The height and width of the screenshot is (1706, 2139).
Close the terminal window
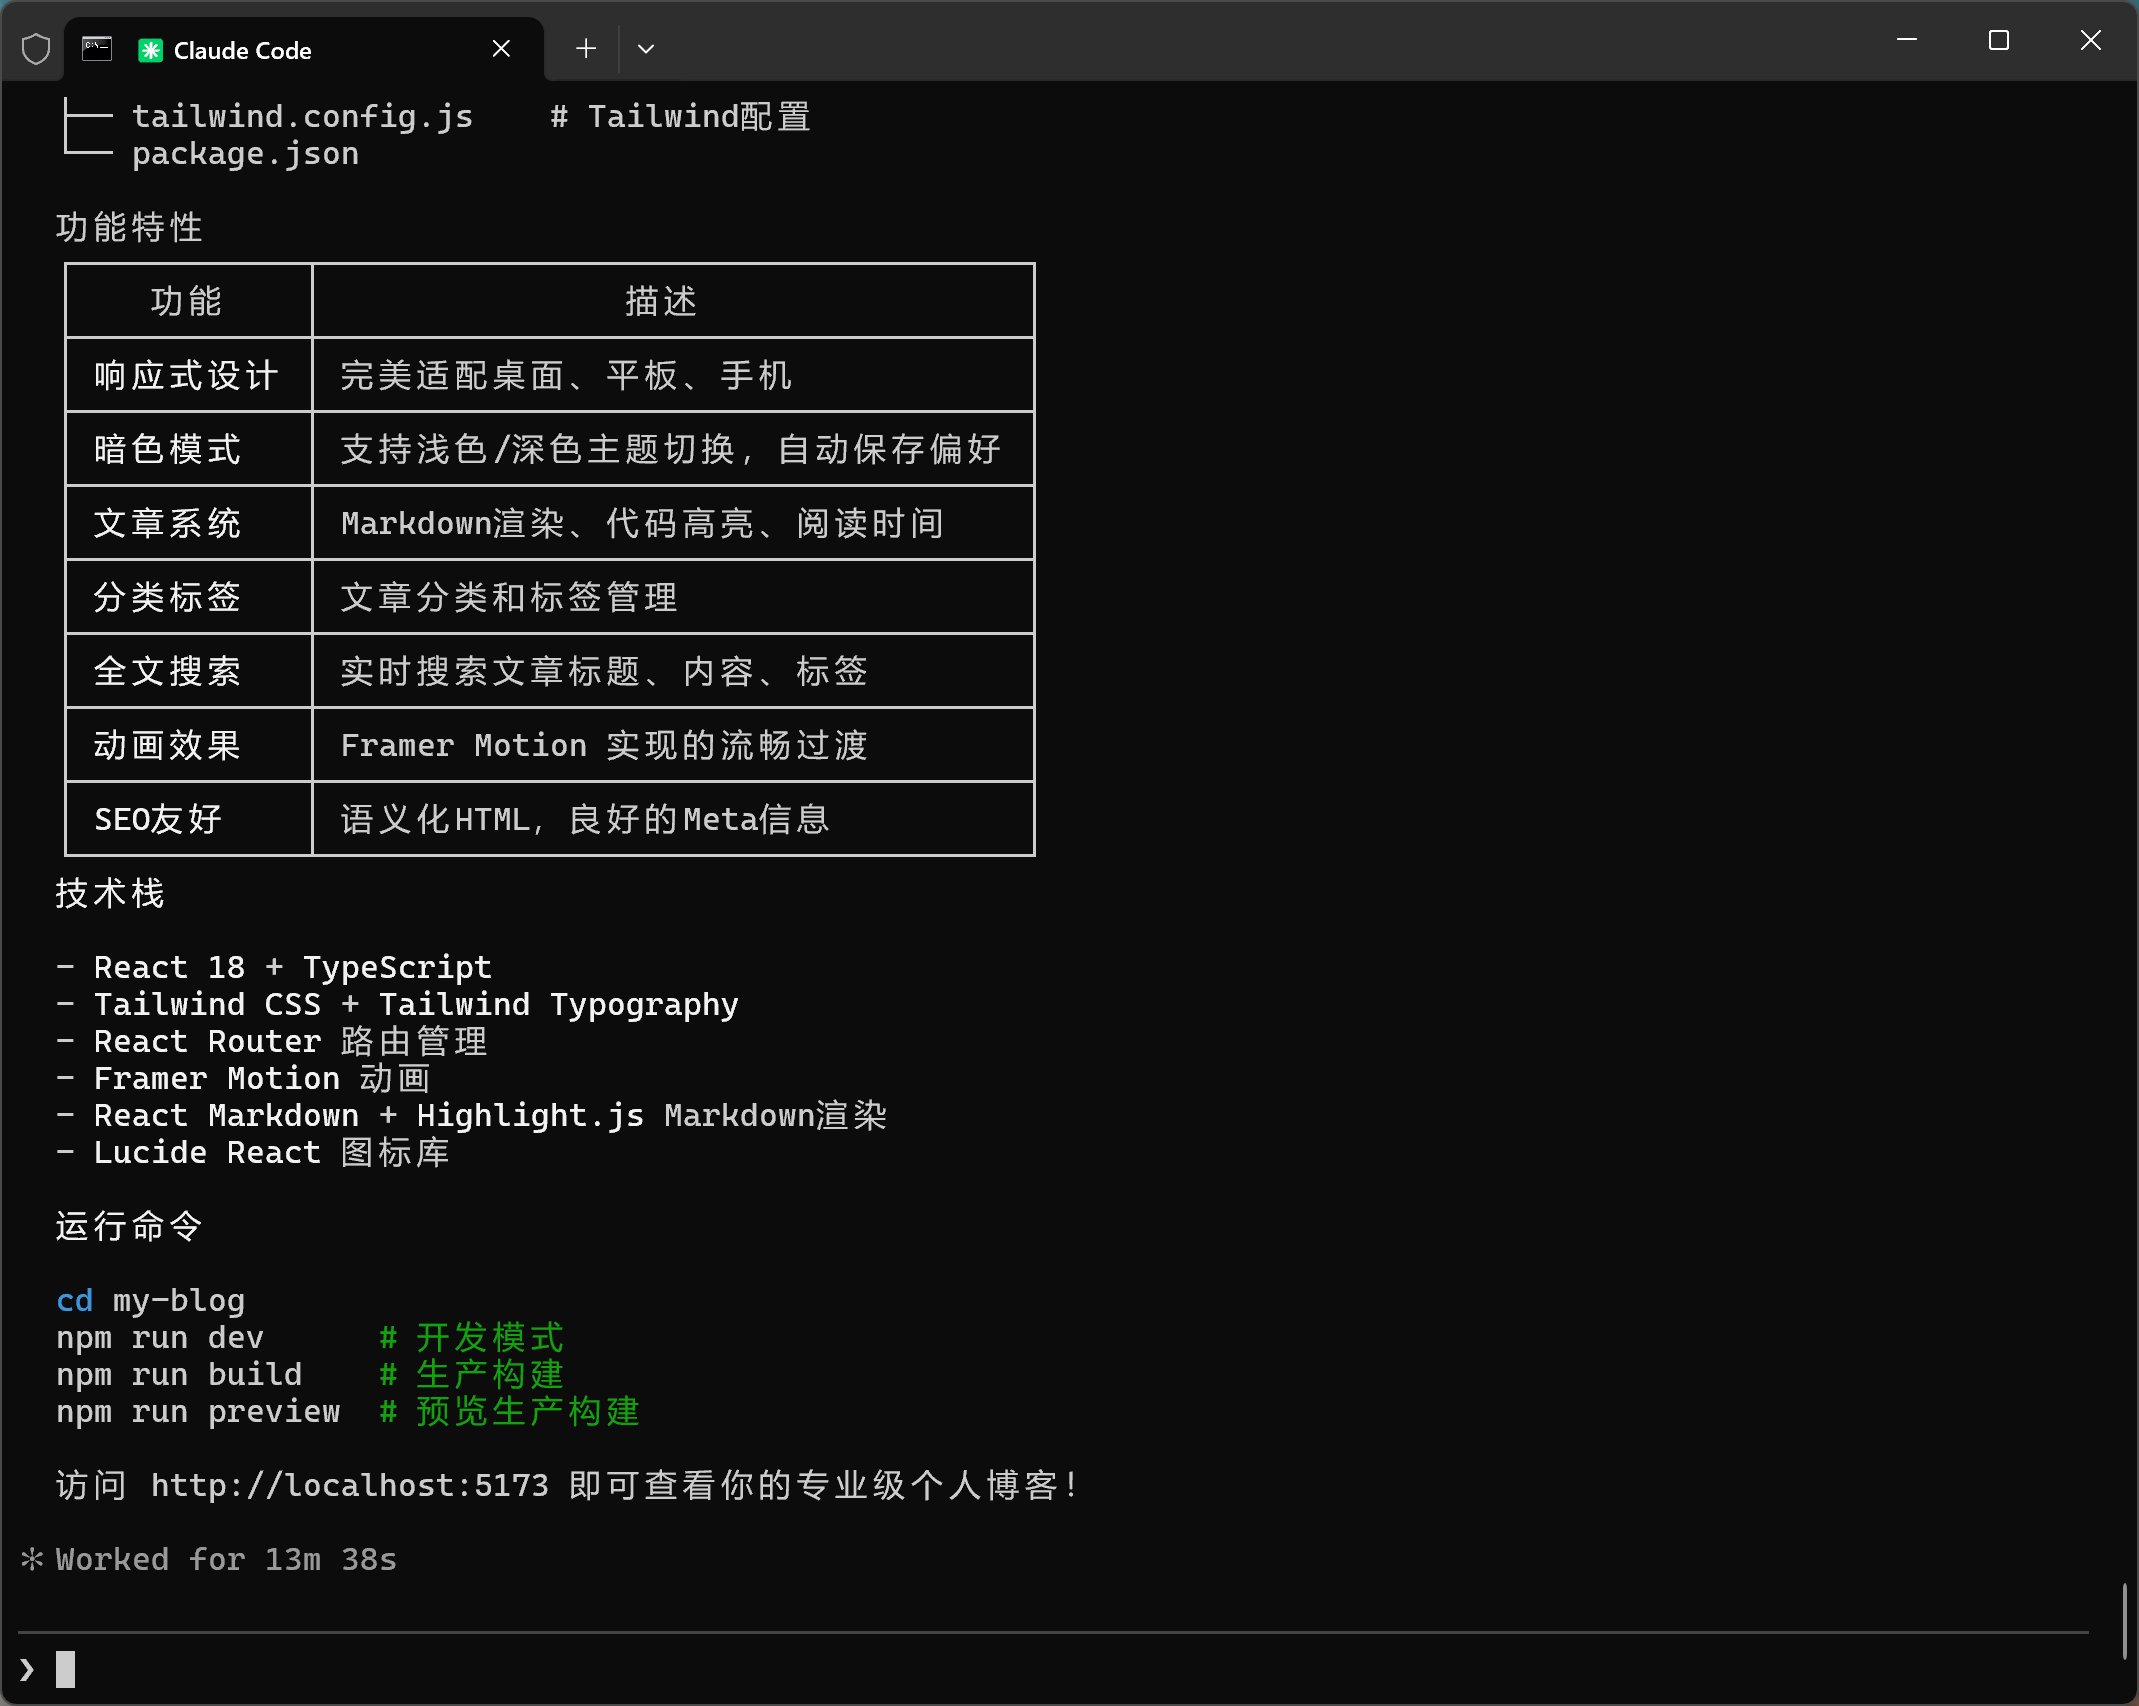tap(2090, 40)
